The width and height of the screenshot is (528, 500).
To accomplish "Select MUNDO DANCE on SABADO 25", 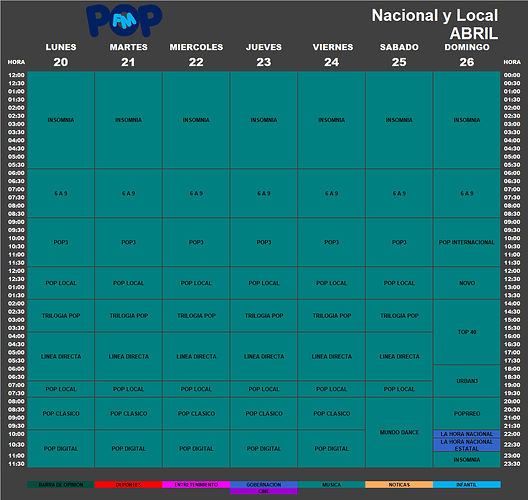I will coord(399,432).
